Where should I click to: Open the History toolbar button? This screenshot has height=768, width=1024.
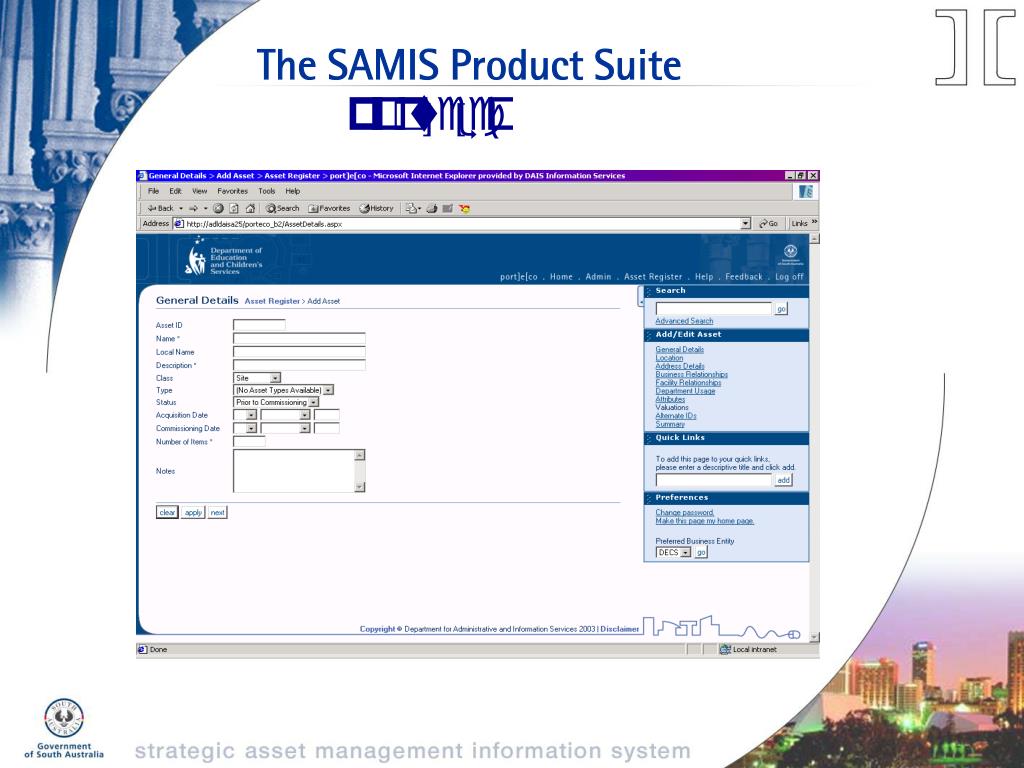(377, 208)
